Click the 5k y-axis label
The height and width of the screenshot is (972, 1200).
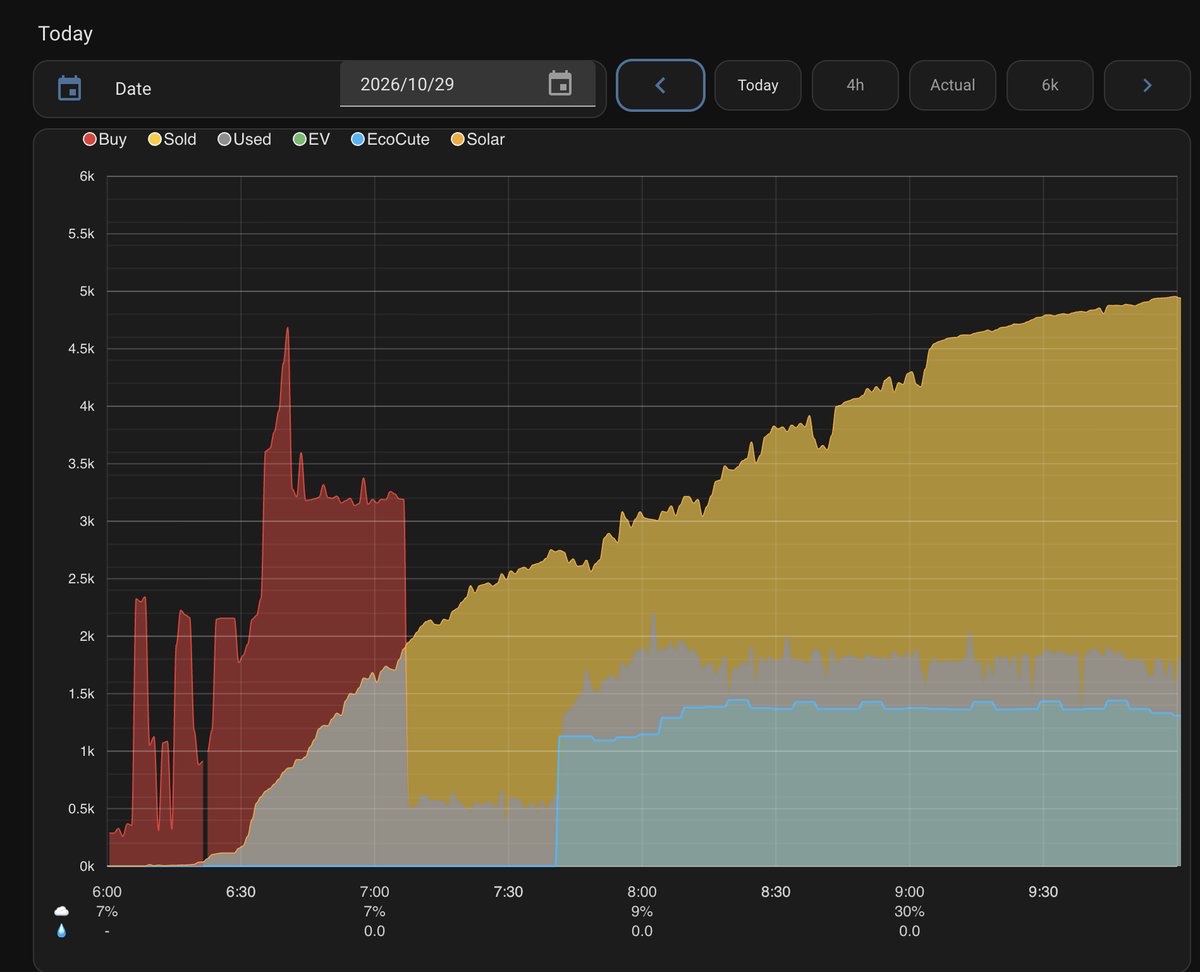point(86,291)
